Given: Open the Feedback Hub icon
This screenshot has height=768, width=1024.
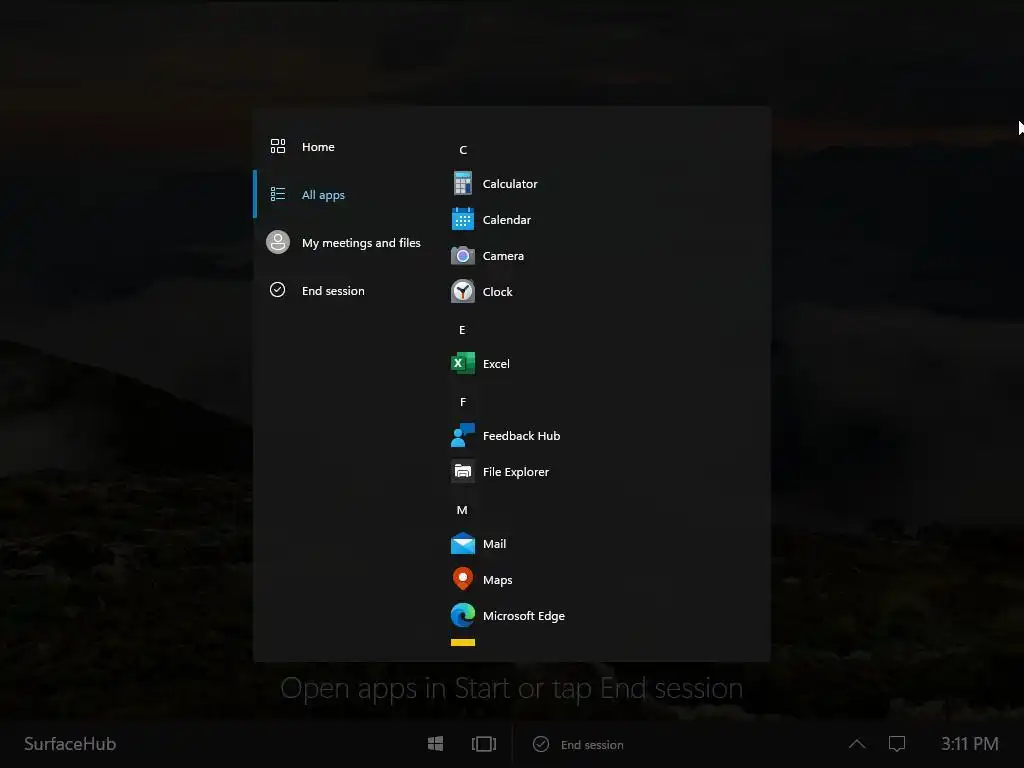Looking at the screenshot, I should click(x=462, y=436).
